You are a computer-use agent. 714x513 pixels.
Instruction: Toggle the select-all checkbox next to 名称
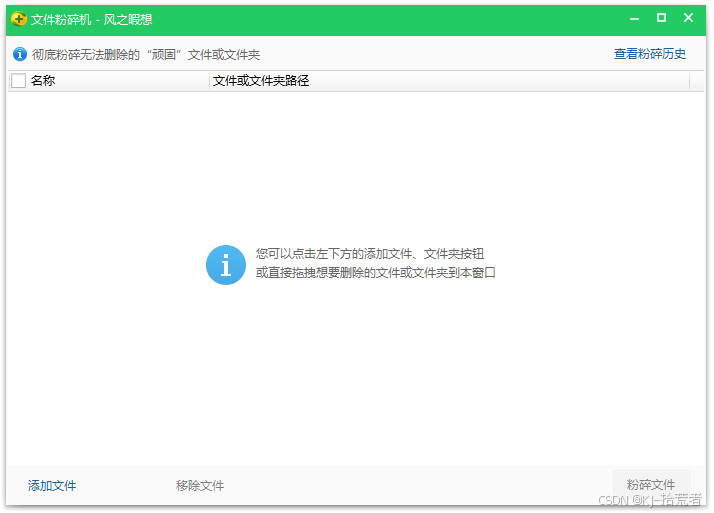(x=19, y=81)
